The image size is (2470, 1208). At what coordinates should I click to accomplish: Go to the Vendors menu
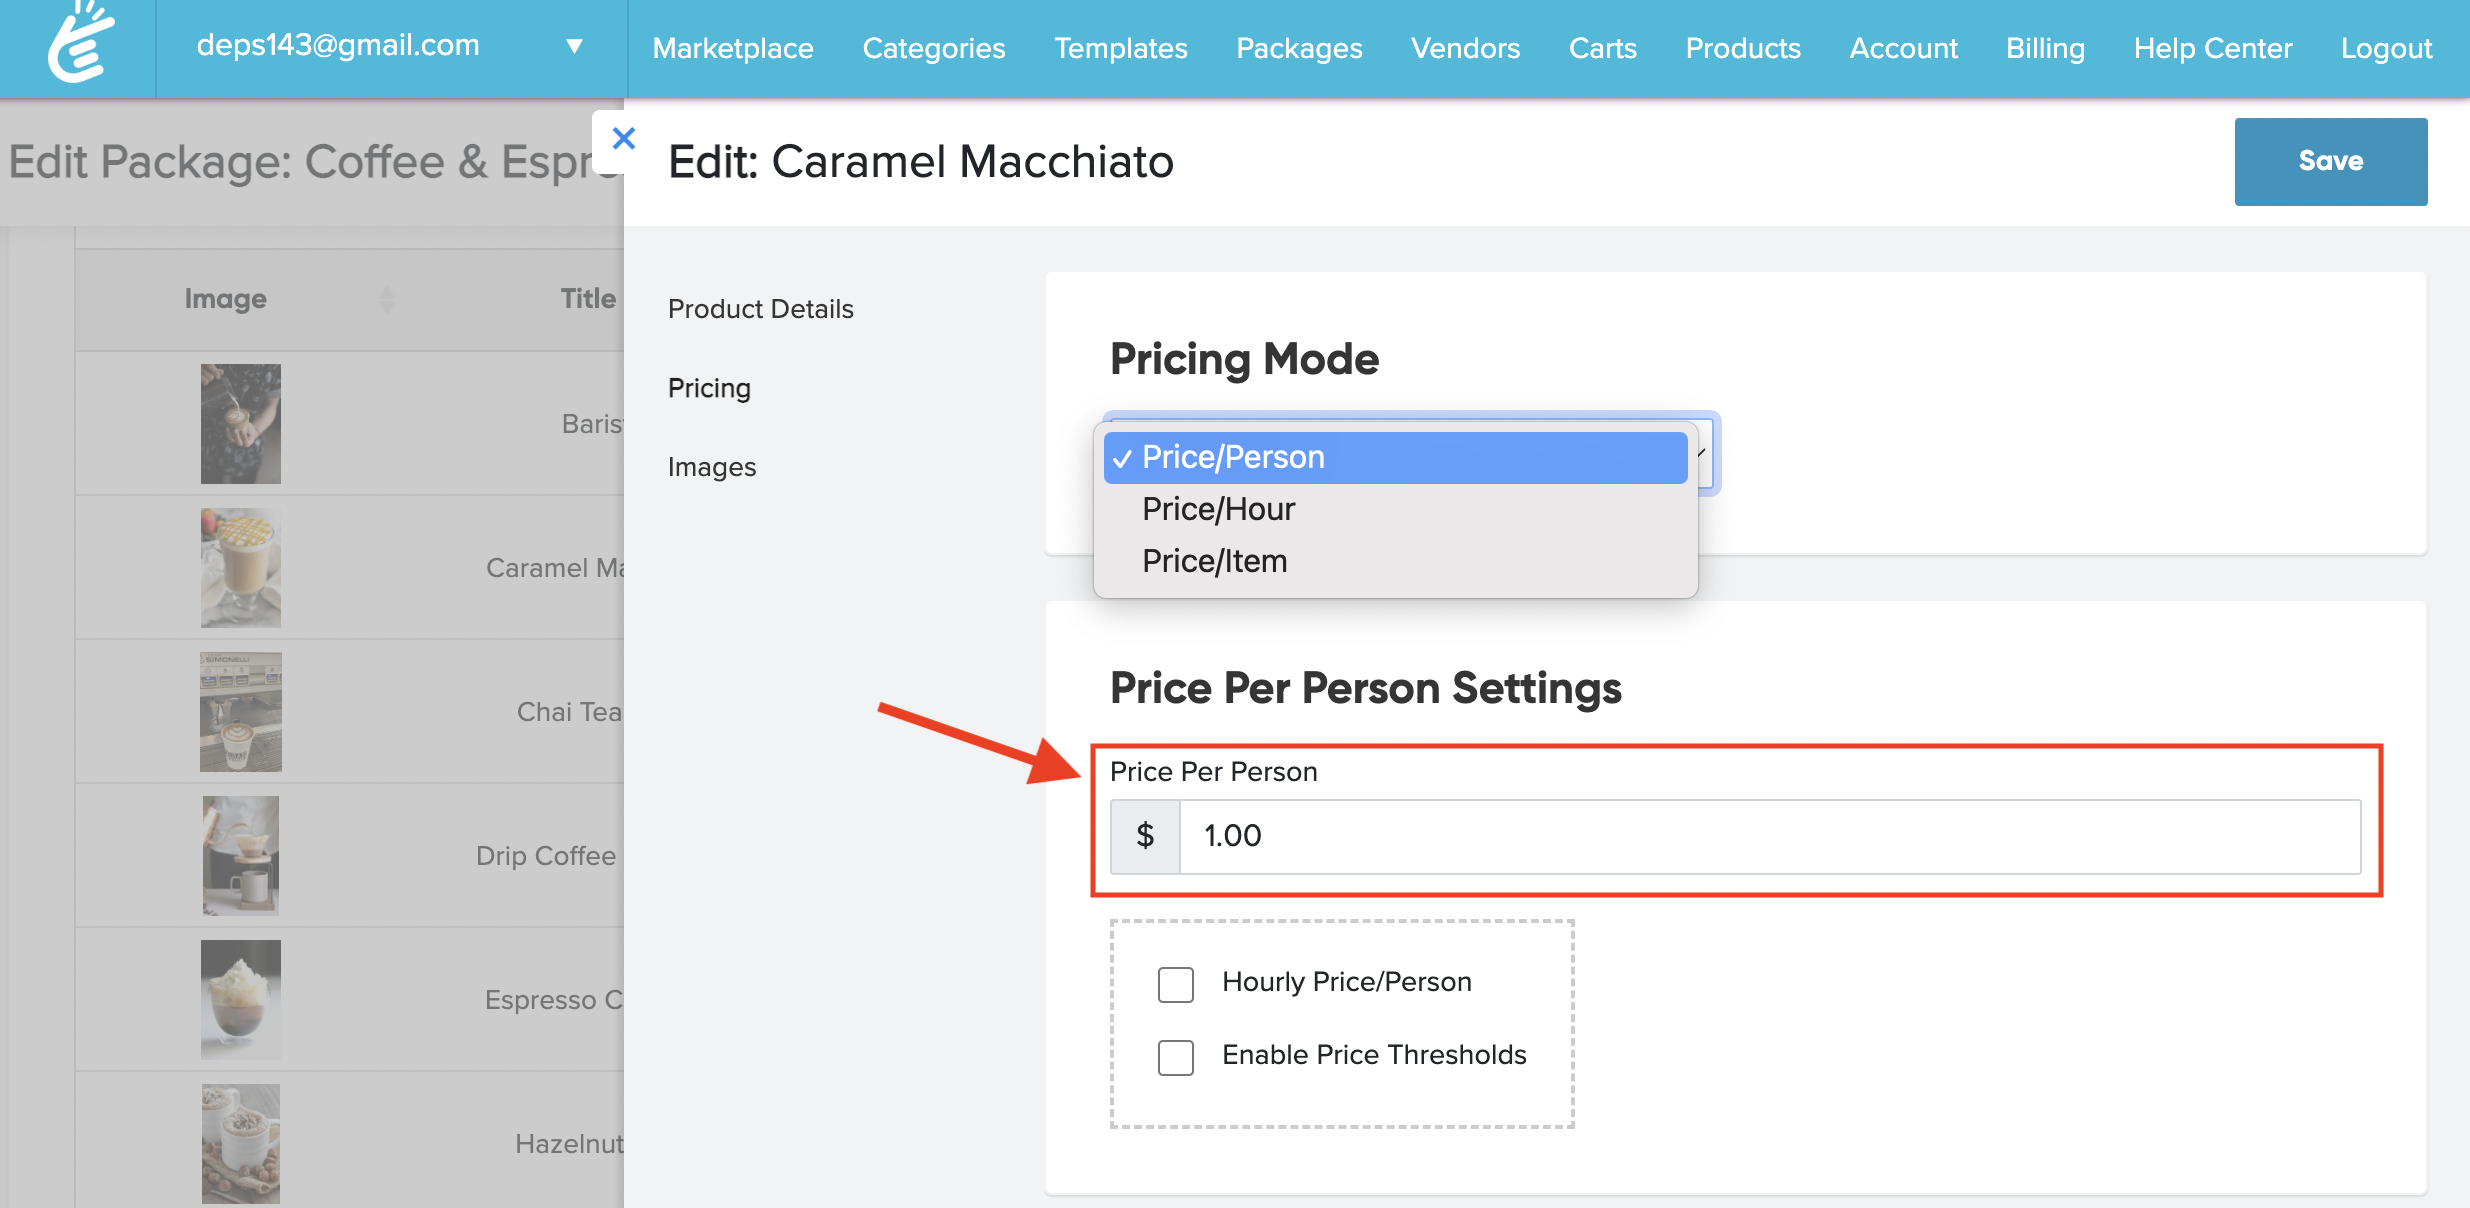pos(1465,48)
